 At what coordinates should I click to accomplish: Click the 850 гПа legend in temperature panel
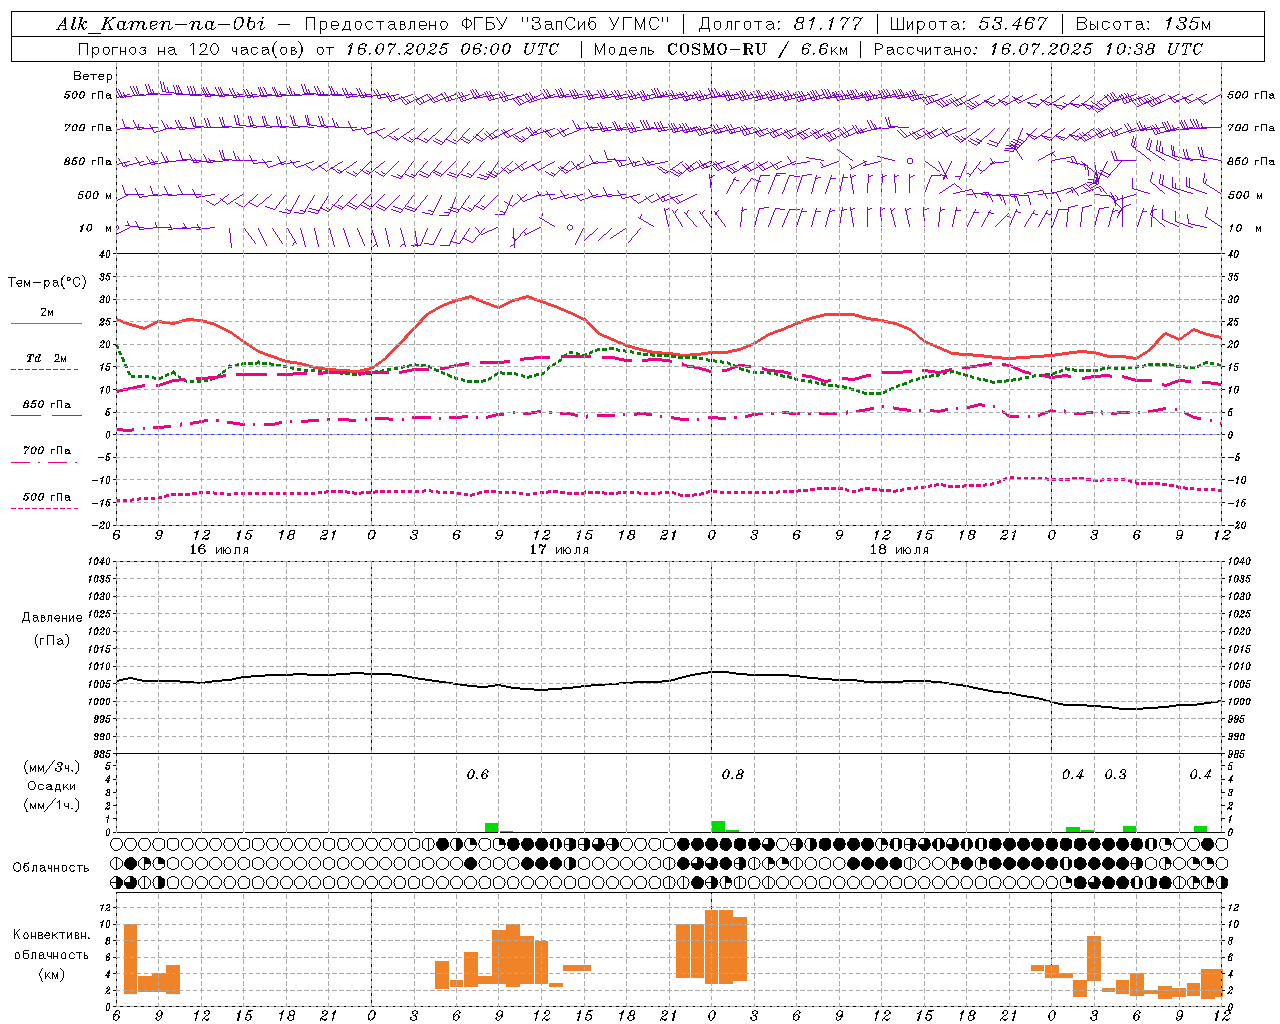(x=46, y=405)
